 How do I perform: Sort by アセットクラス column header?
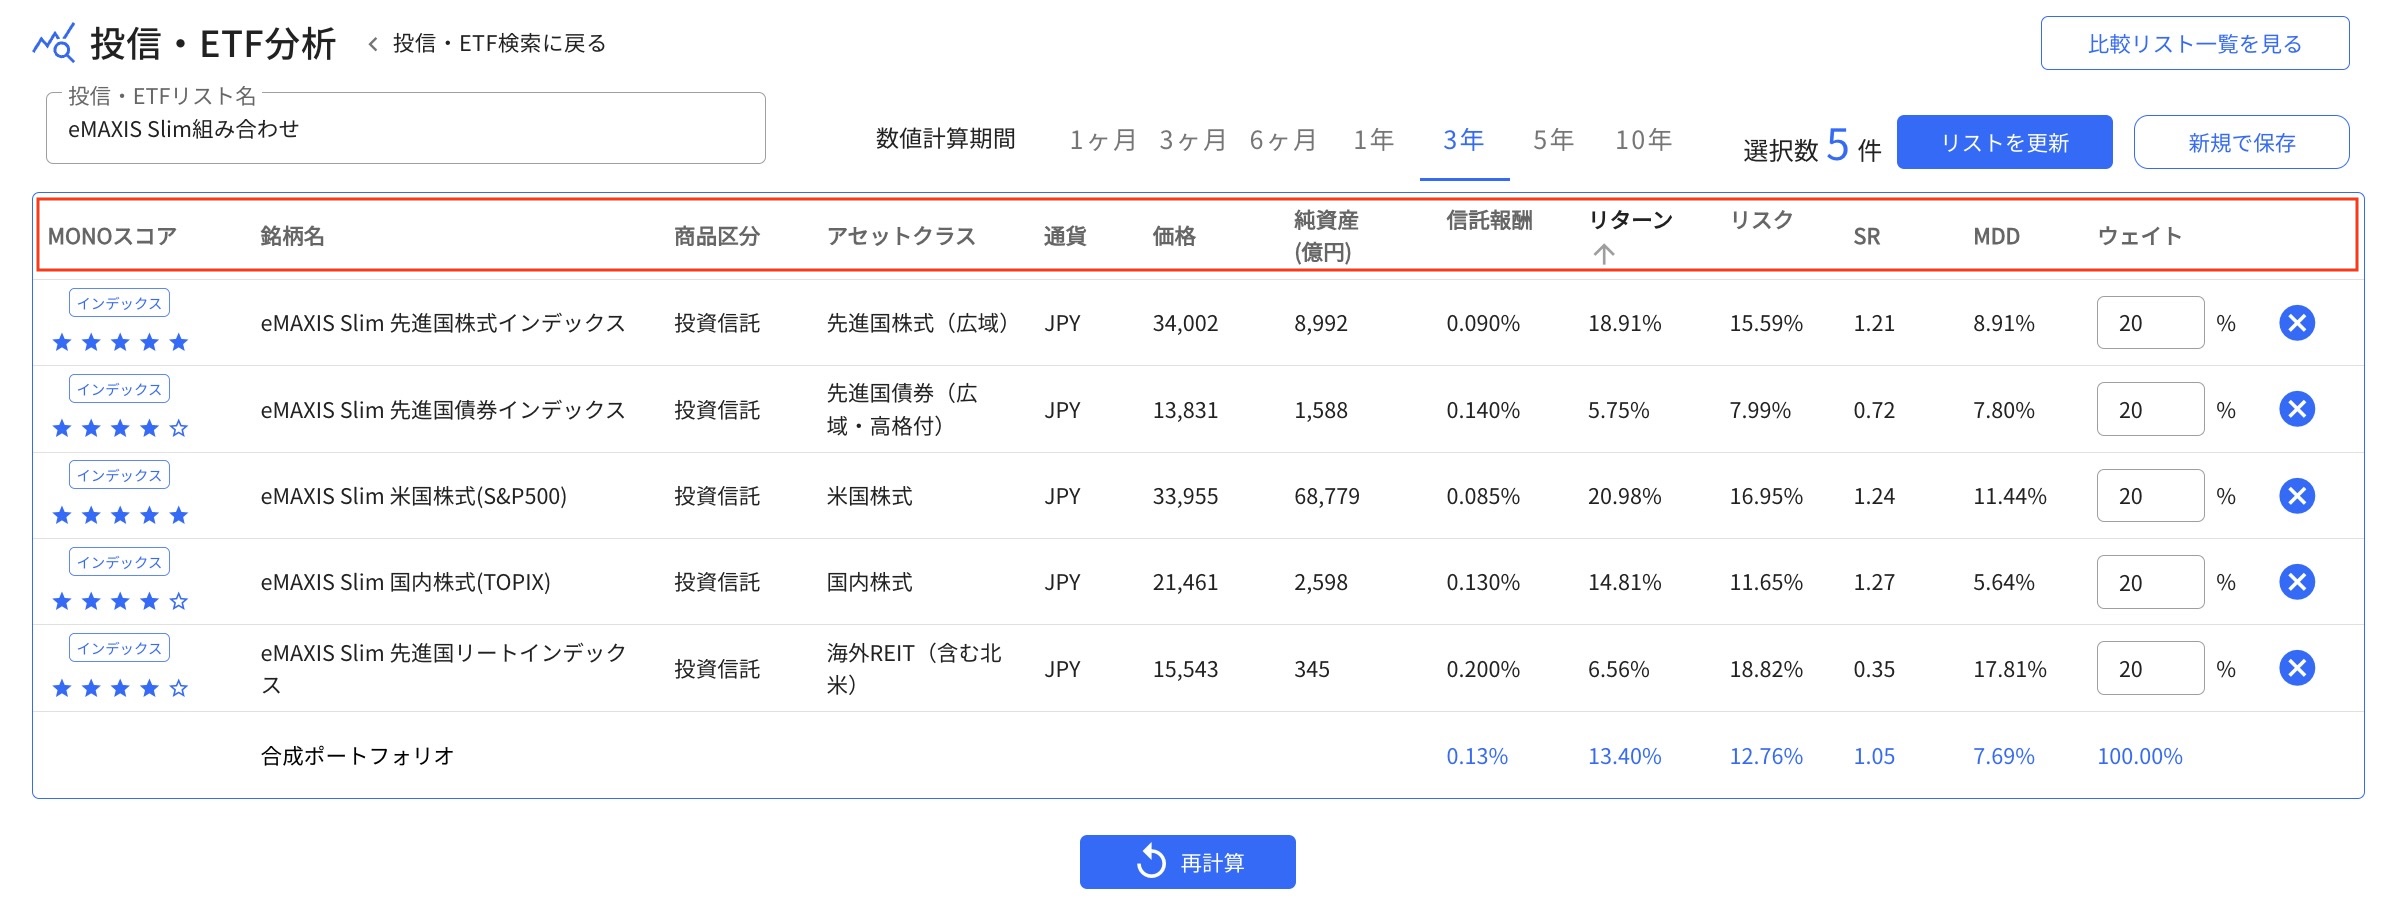(x=901, y=236)
